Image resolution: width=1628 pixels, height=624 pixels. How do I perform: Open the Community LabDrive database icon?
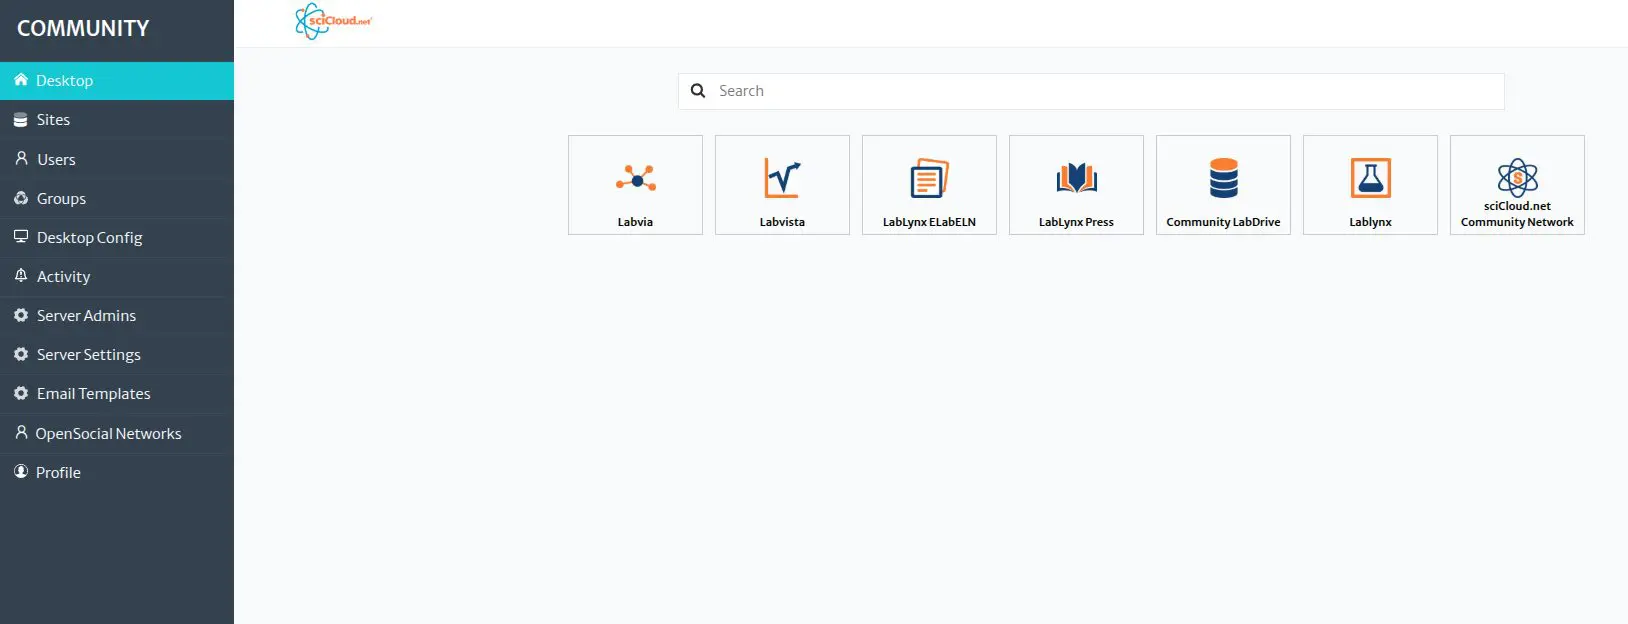click(x=1223, y=178)
